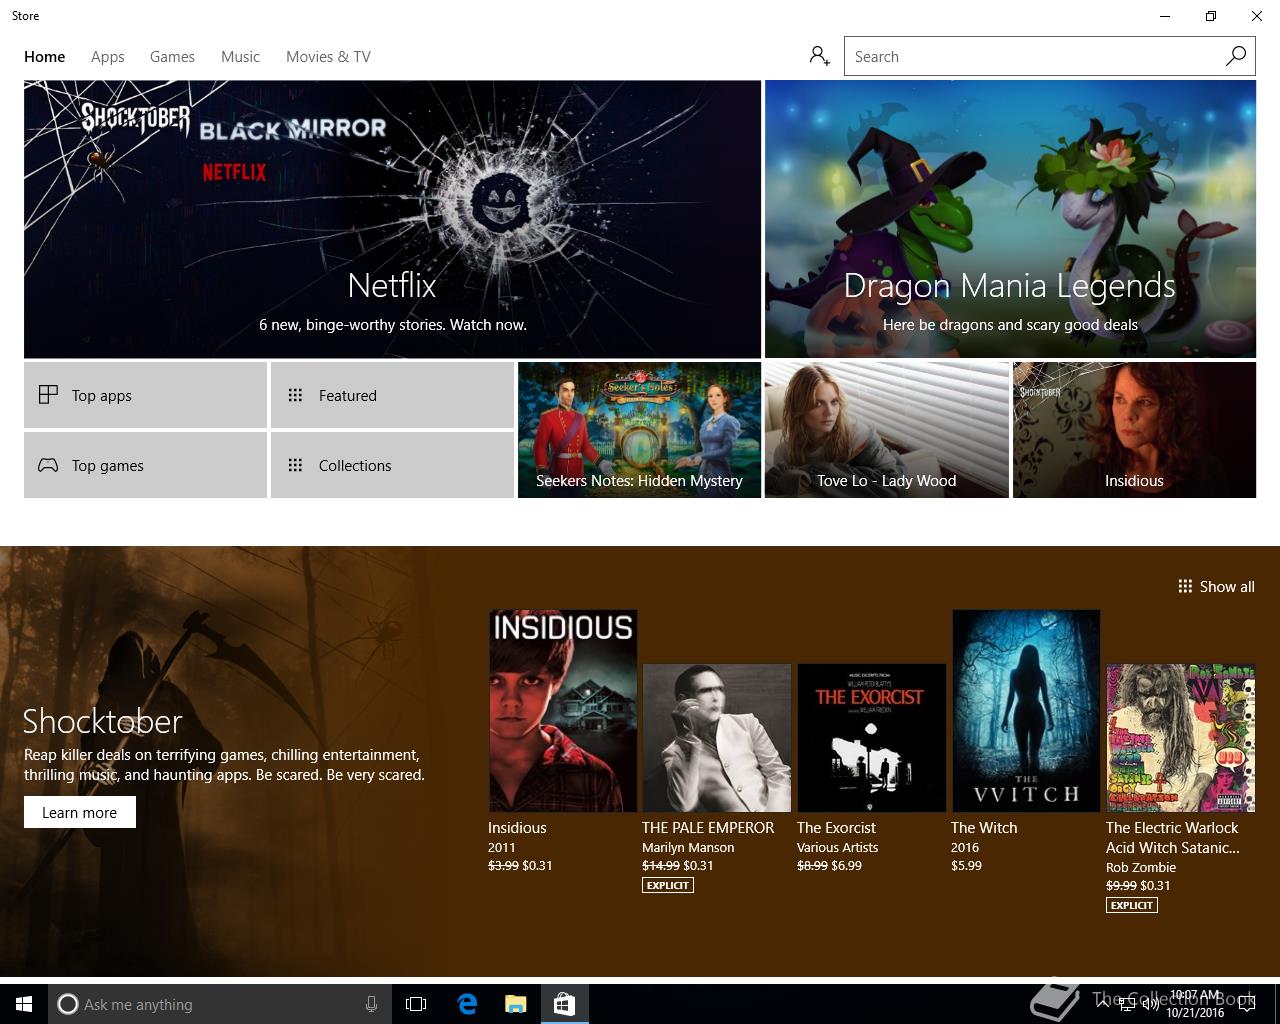Click 'The Exorcist' title text
The height and width of the screenshot is (1024, 1280).
[x=836, y=828]
